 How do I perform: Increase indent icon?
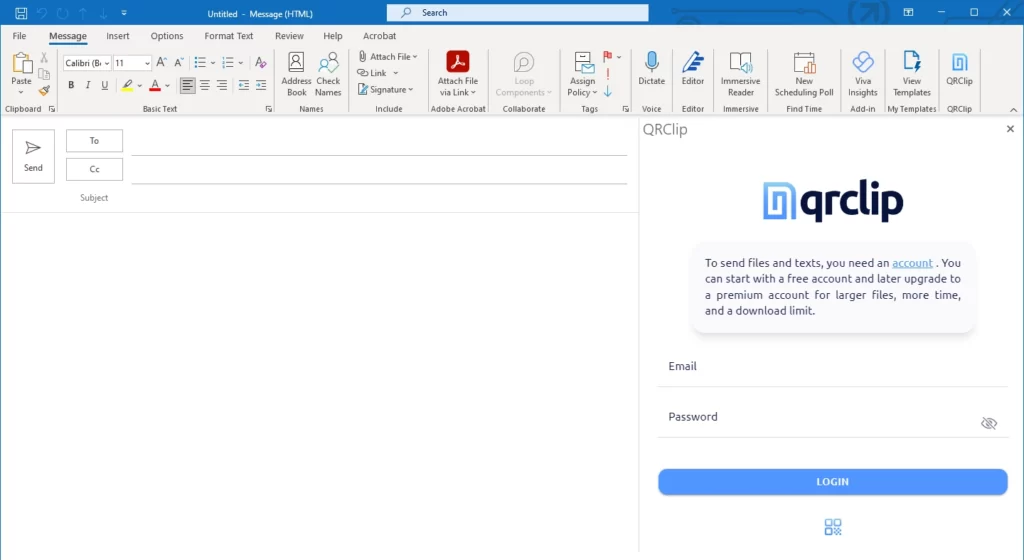pyautogui.click(x=261, y=85)
